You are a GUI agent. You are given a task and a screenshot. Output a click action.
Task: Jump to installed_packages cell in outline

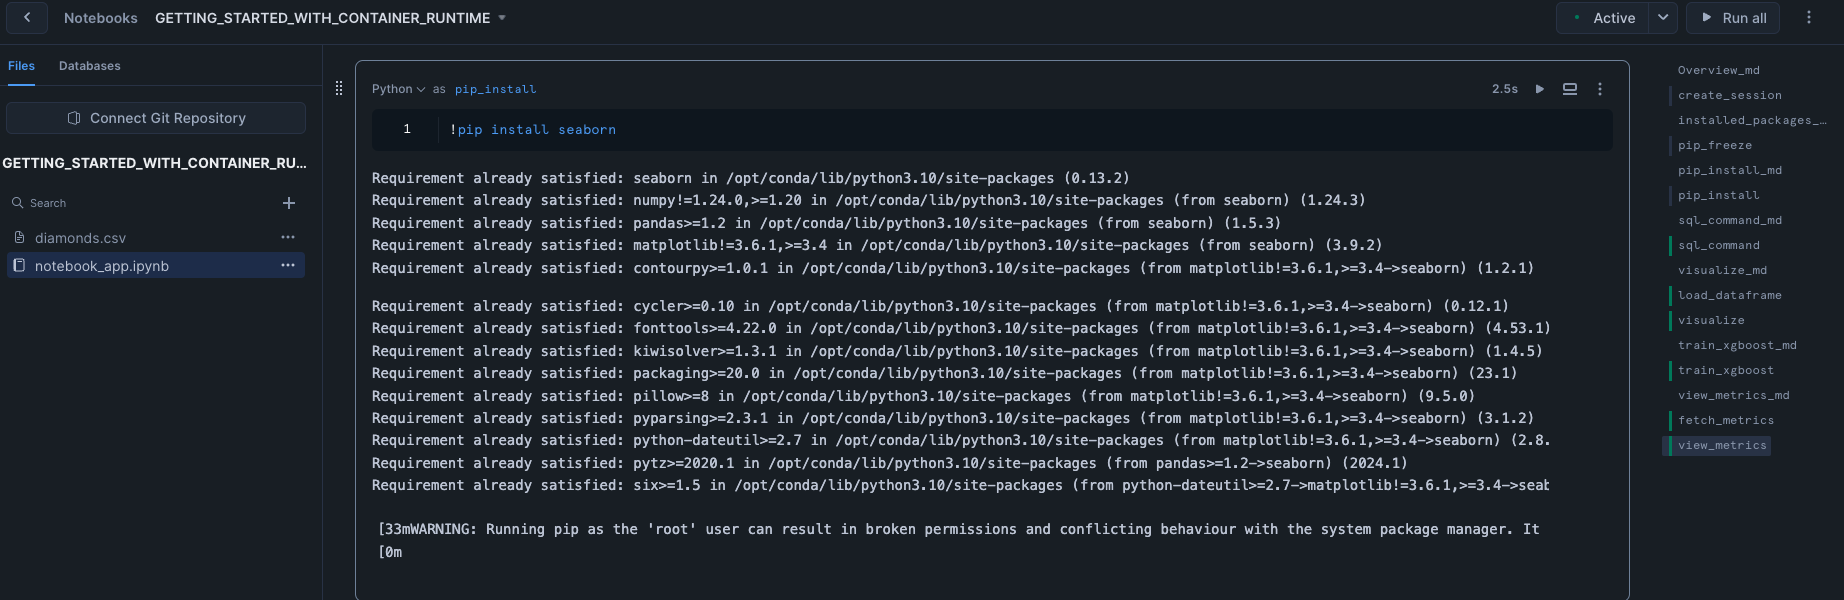[1752, 120]
